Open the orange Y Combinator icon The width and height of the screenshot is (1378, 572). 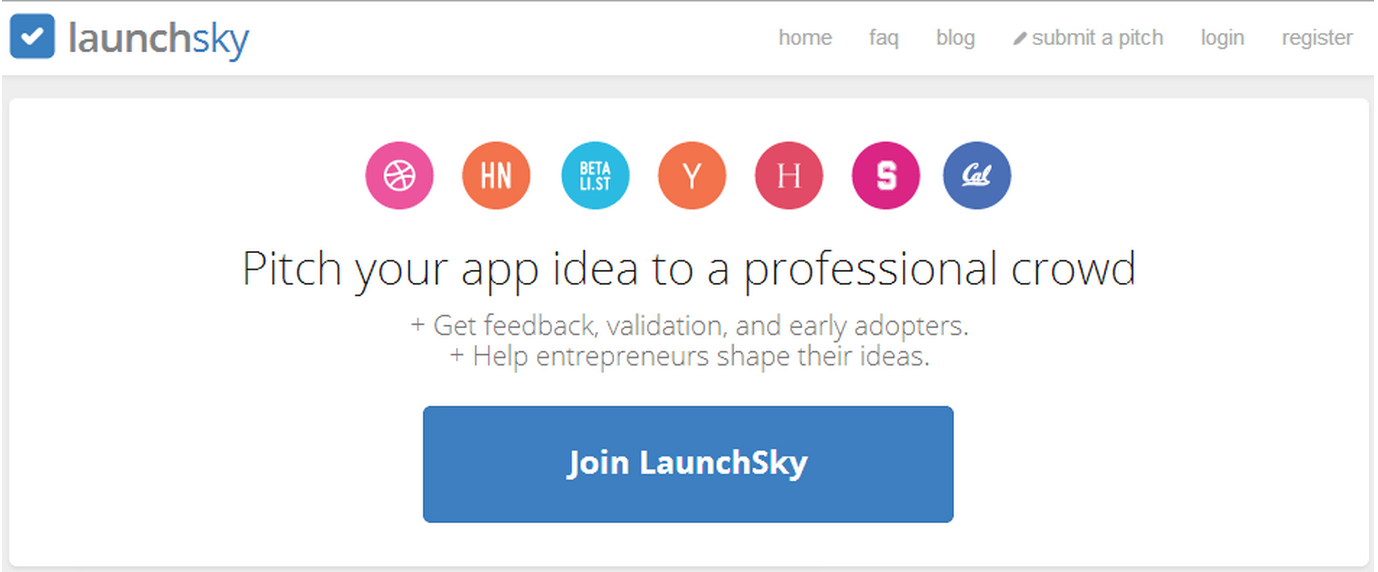(692, 176)
